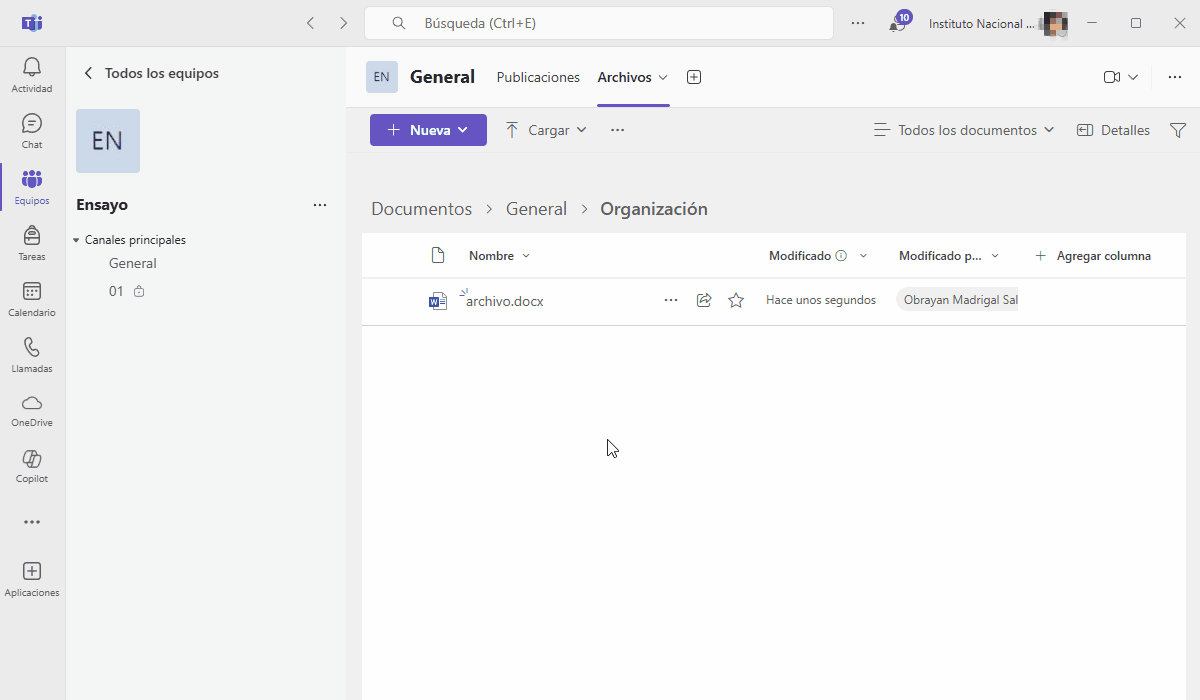Open the Llamadas phone icon
1200x700 pixels.
[32, 354]
